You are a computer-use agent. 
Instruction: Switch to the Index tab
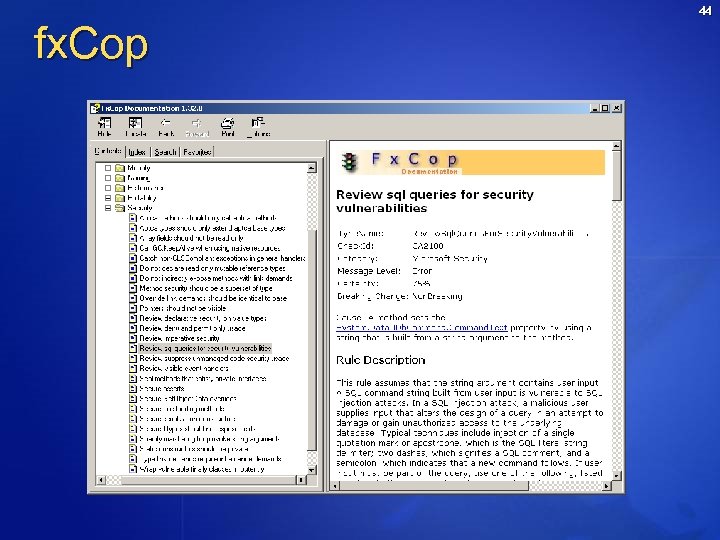point(137,152)
